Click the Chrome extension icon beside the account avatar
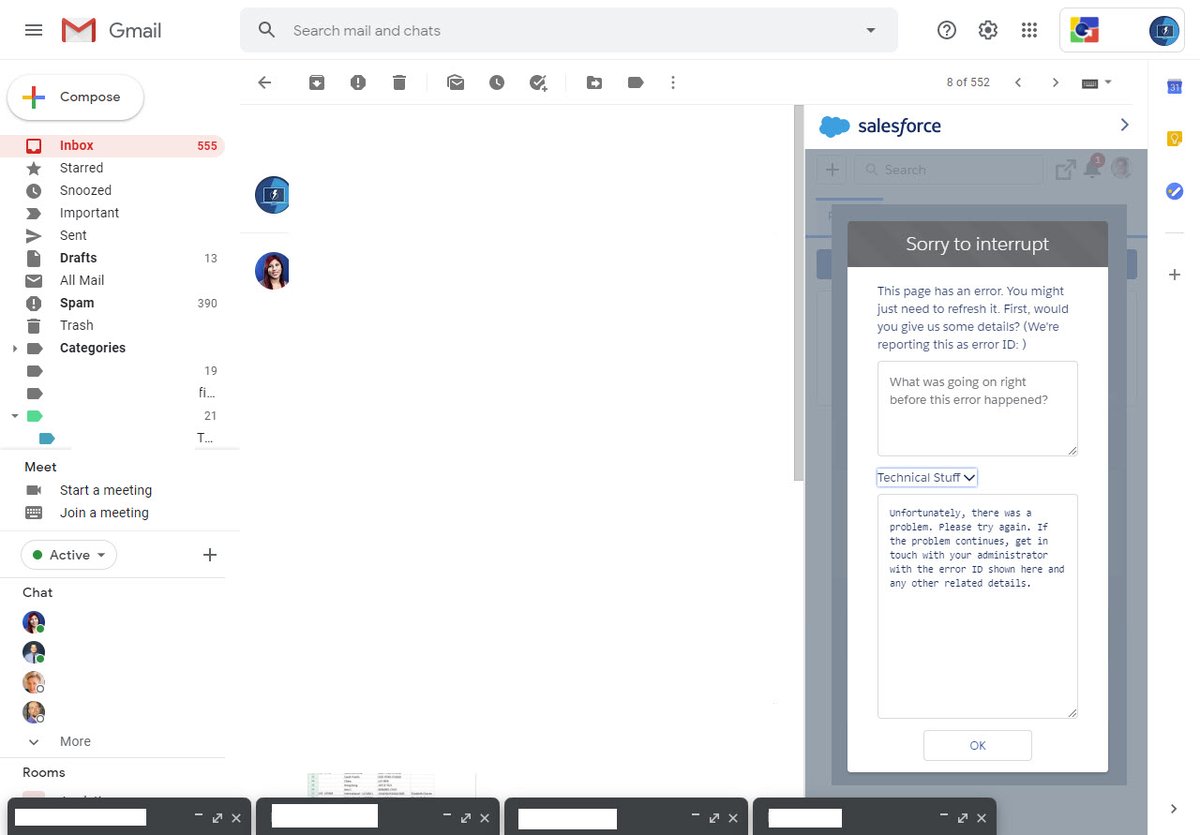 (x=1084, y=31)
